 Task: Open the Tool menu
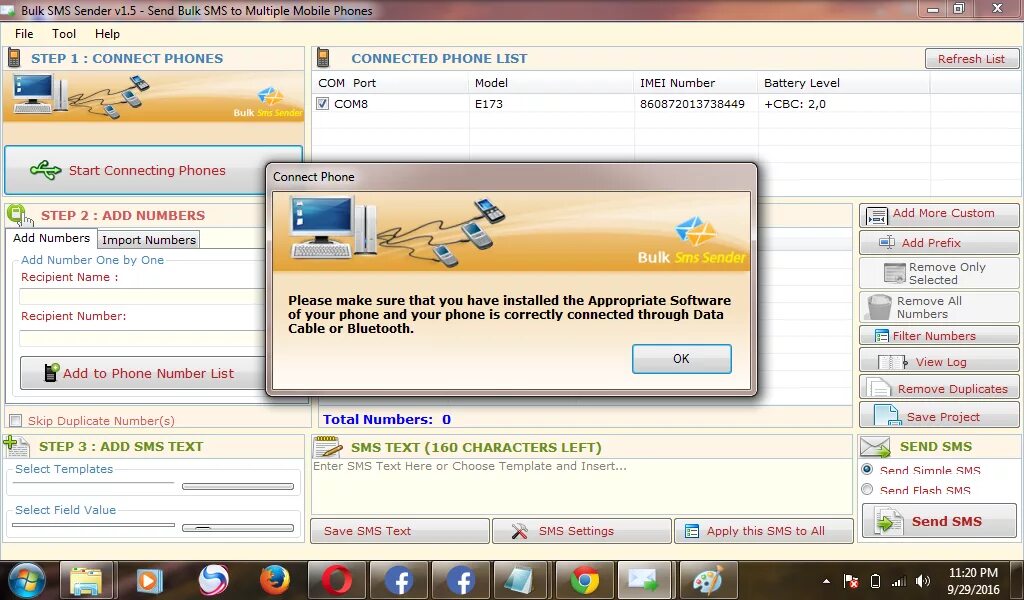64,34
